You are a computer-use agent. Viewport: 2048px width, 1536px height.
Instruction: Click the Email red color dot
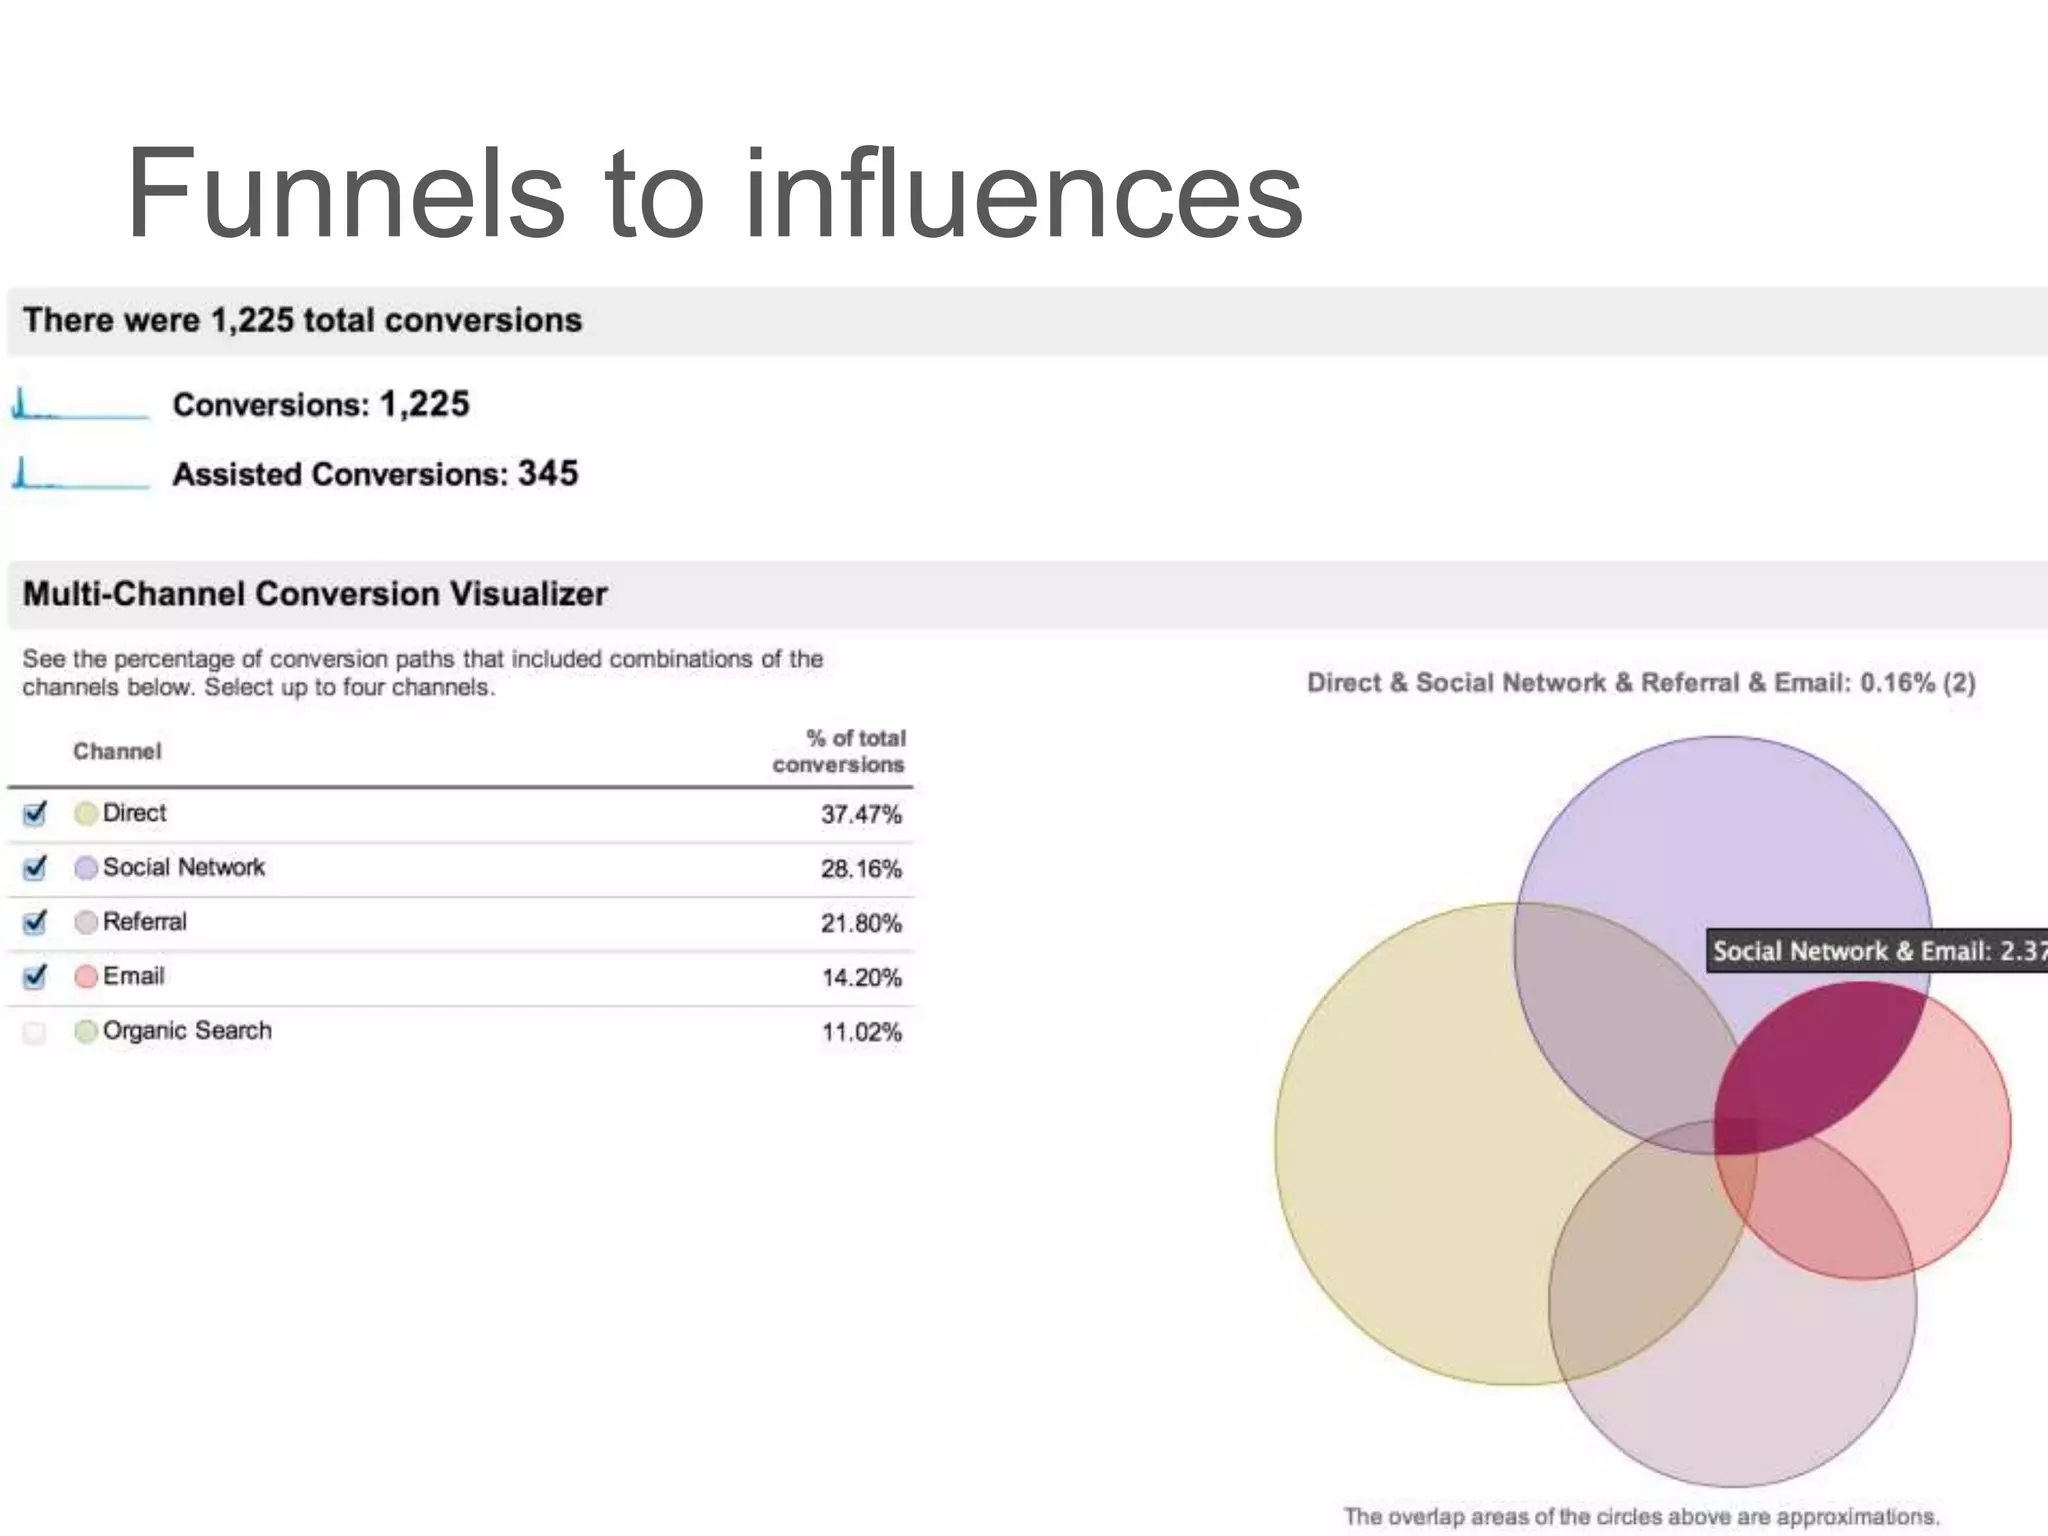(86, 976)
